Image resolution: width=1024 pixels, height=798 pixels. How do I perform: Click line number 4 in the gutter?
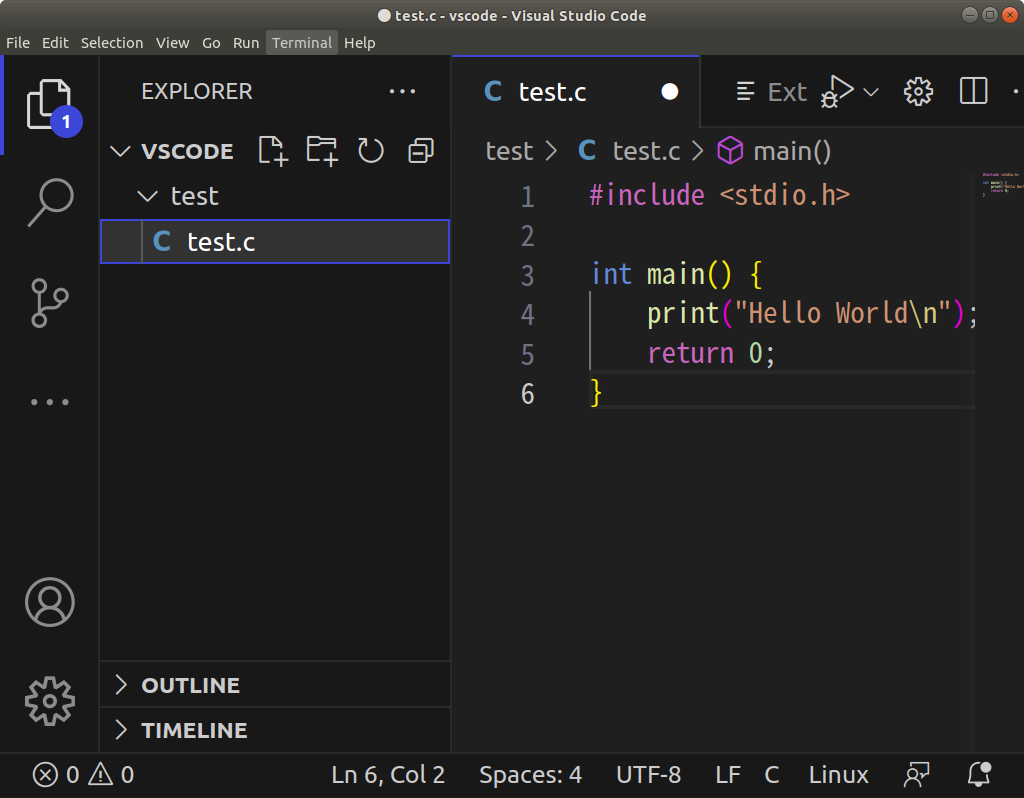528,315
